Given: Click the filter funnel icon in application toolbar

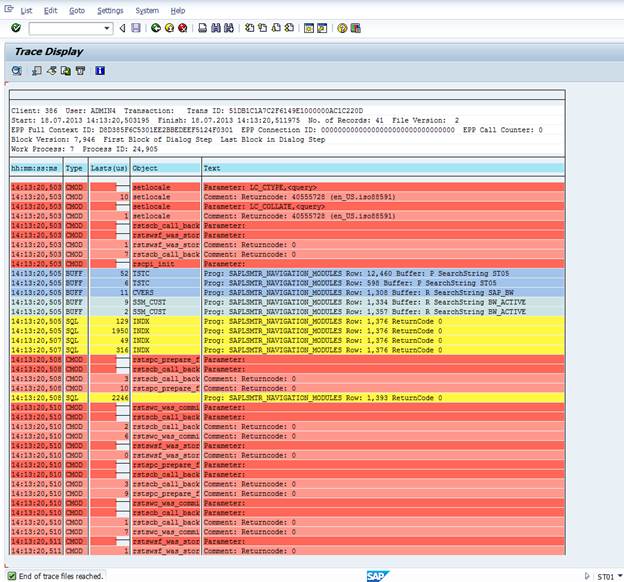Looking at the screenshot, I should 80,71.
